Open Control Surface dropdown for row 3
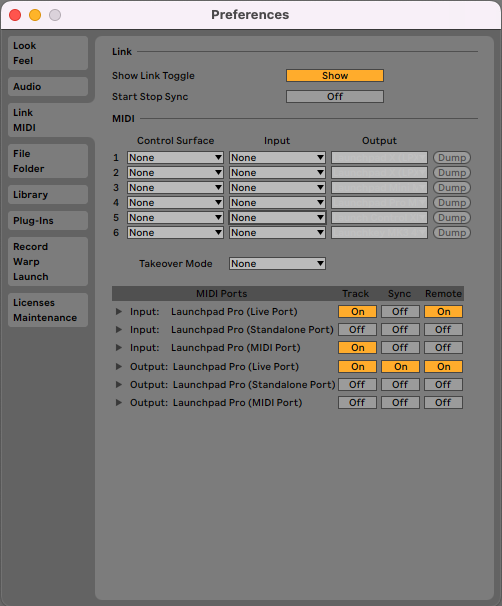The width and height of the screenshot is (502, 606). tap(175, 188)
